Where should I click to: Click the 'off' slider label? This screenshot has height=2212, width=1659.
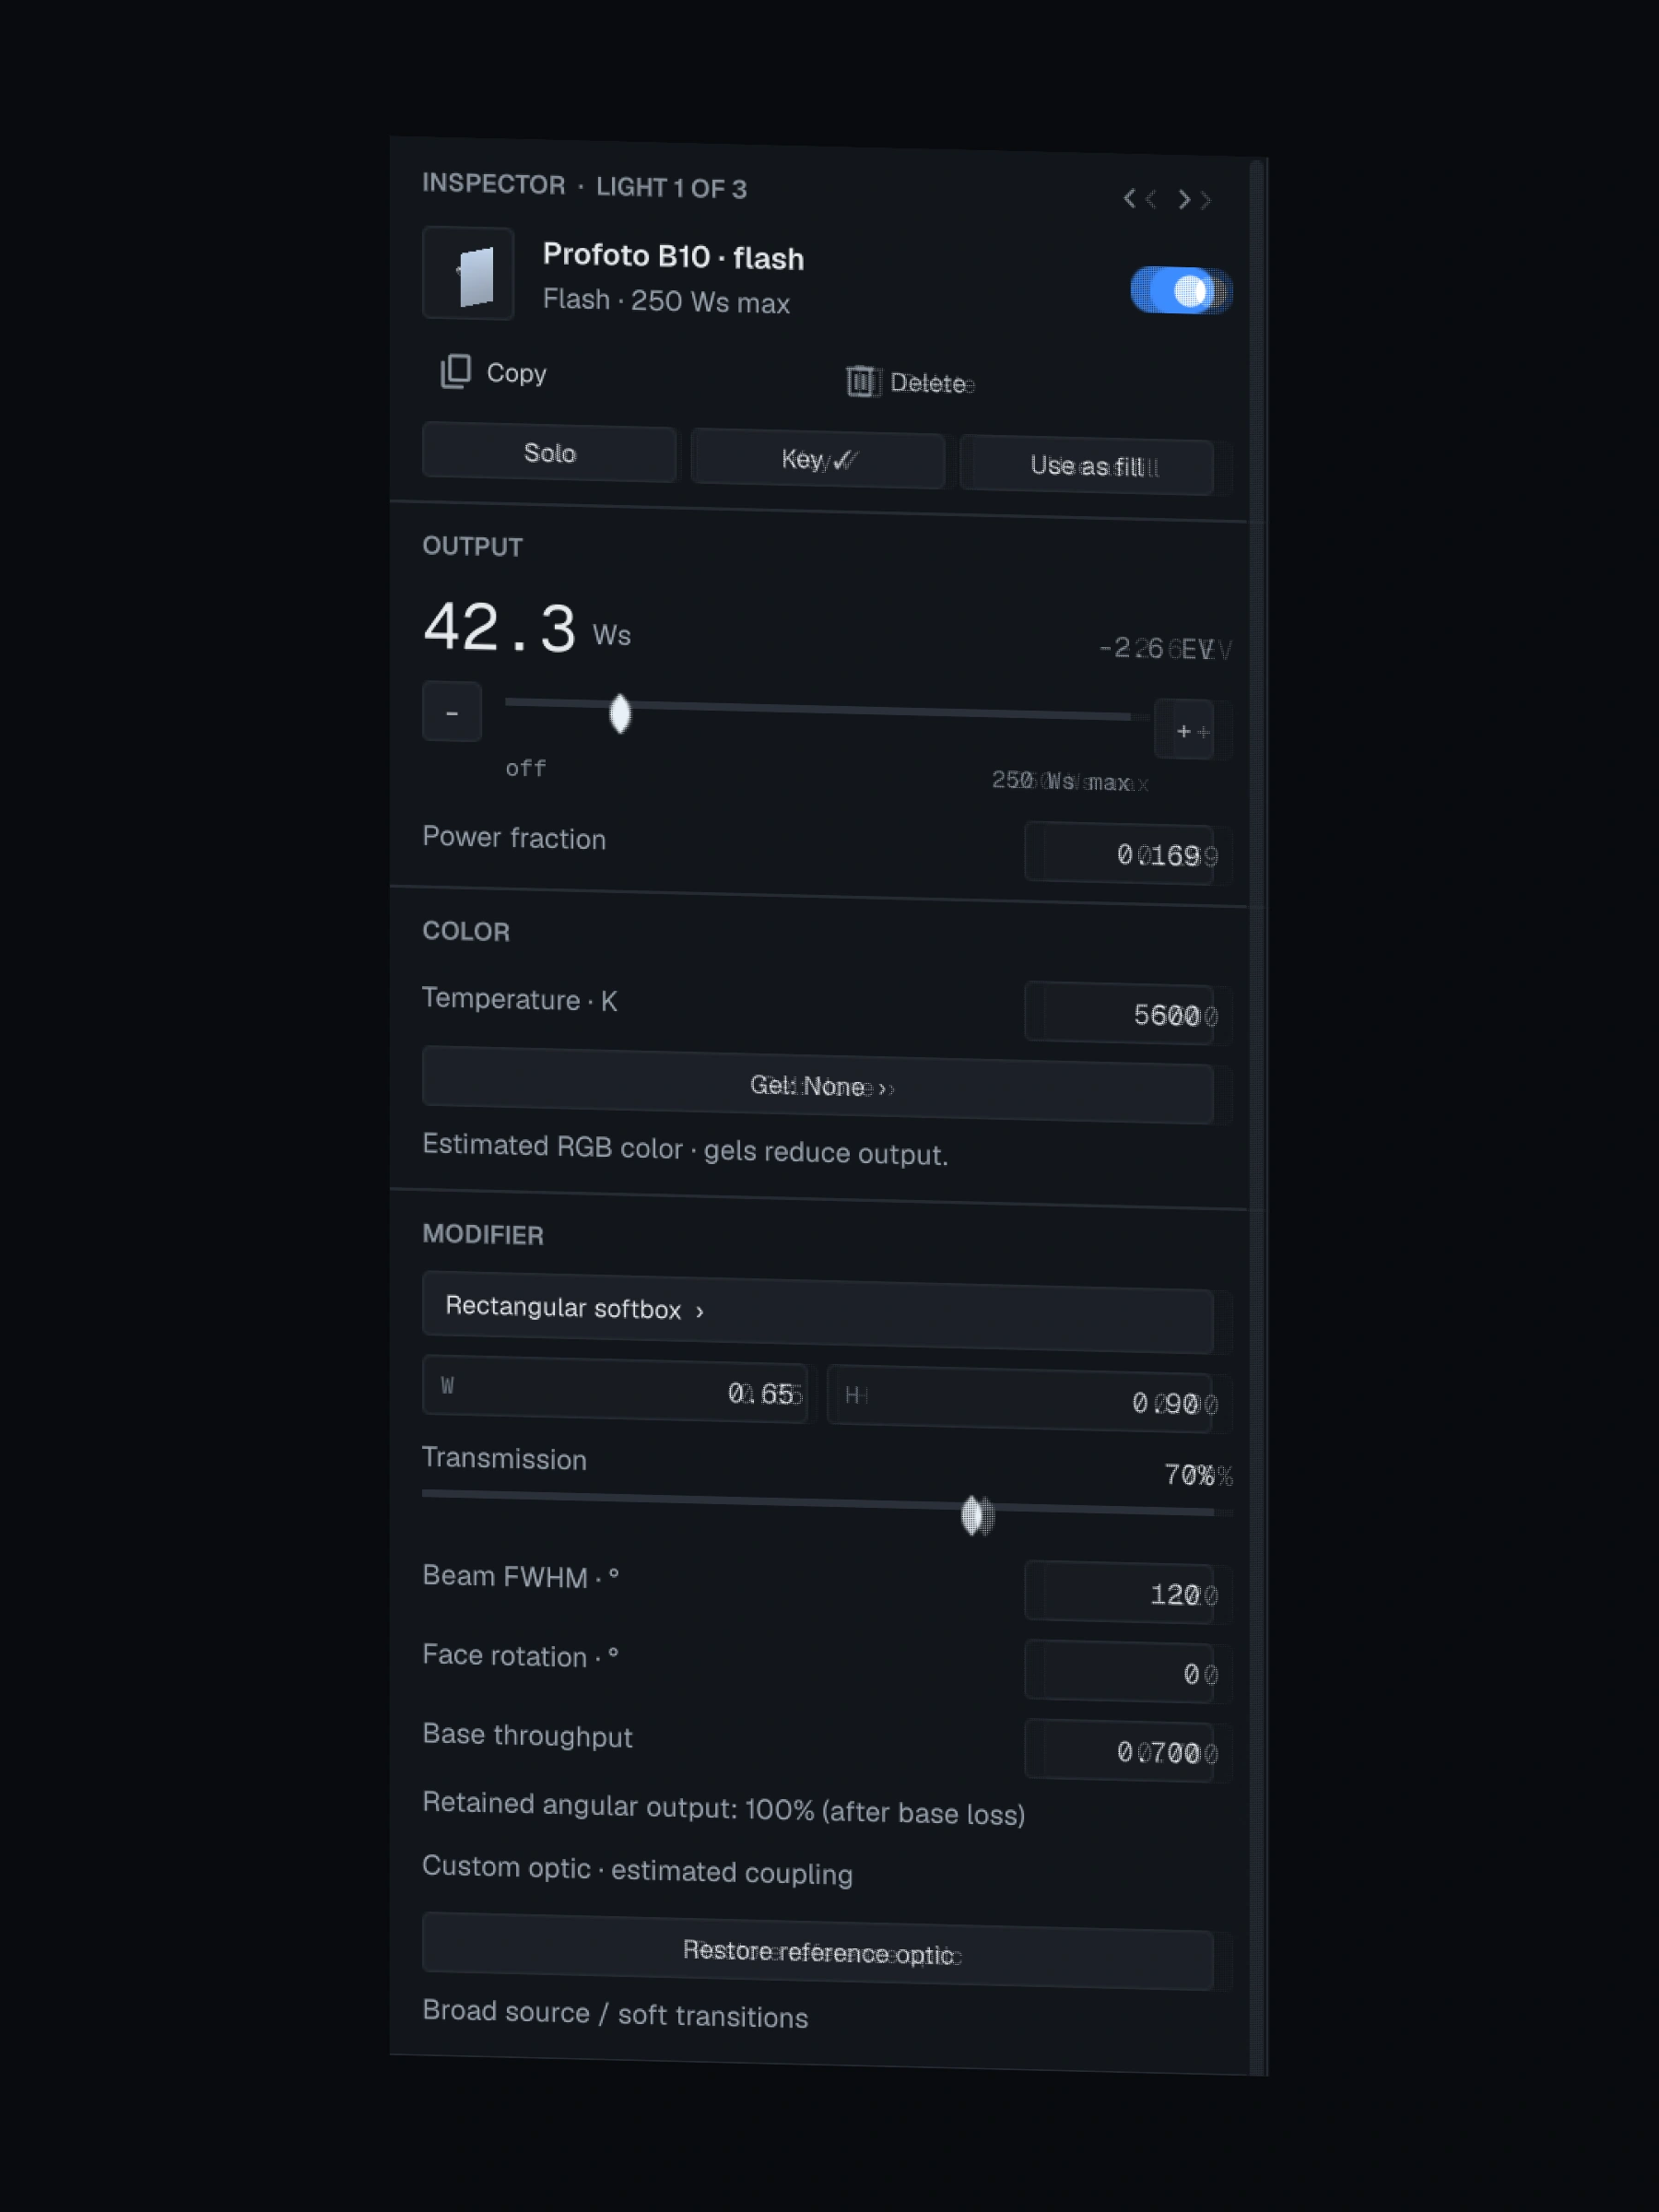[525, 768]
